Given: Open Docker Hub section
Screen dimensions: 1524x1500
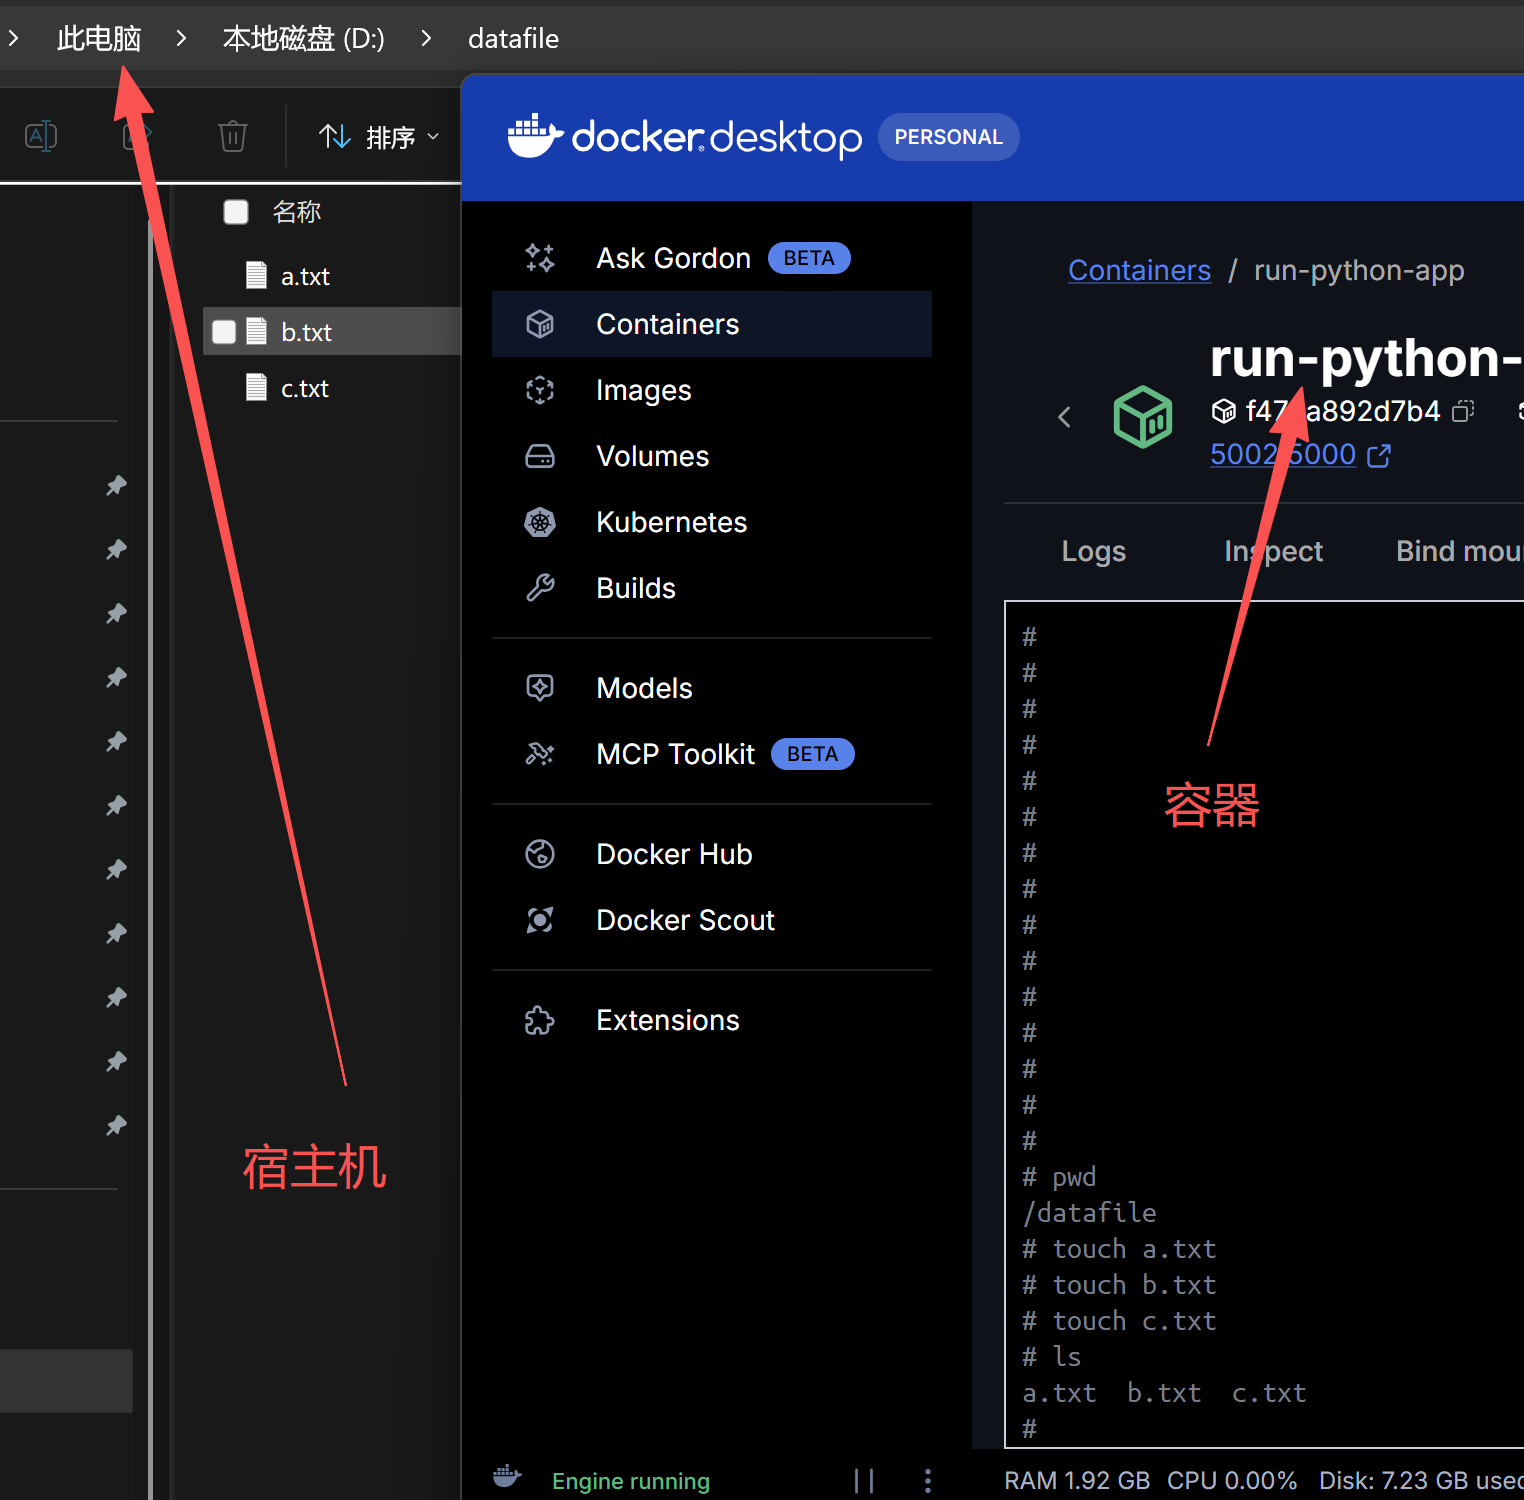Looking at the screenshot, I should (x=712, y=854).
